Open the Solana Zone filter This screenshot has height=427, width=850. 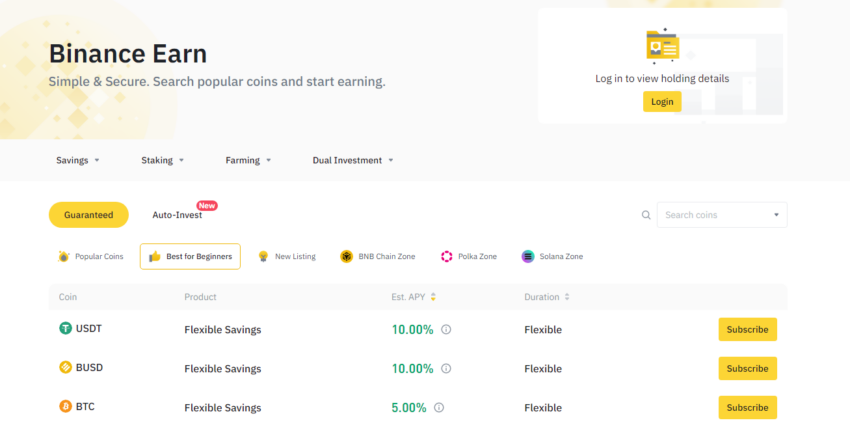tap(552, 256)
